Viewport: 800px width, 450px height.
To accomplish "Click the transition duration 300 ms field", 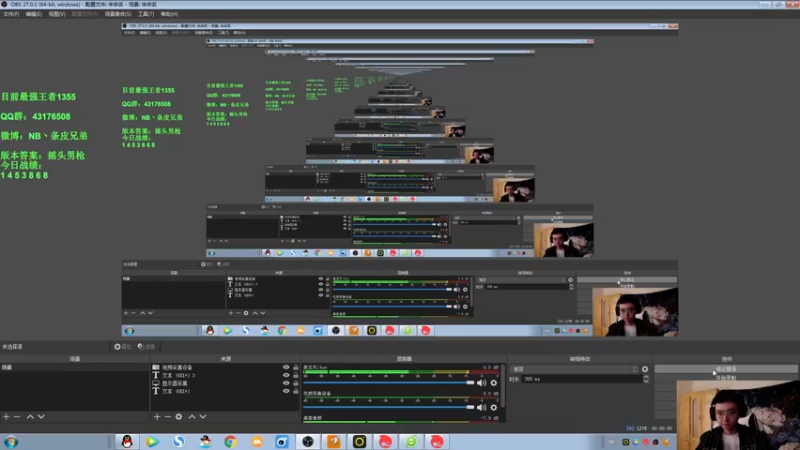I will 582,379.
